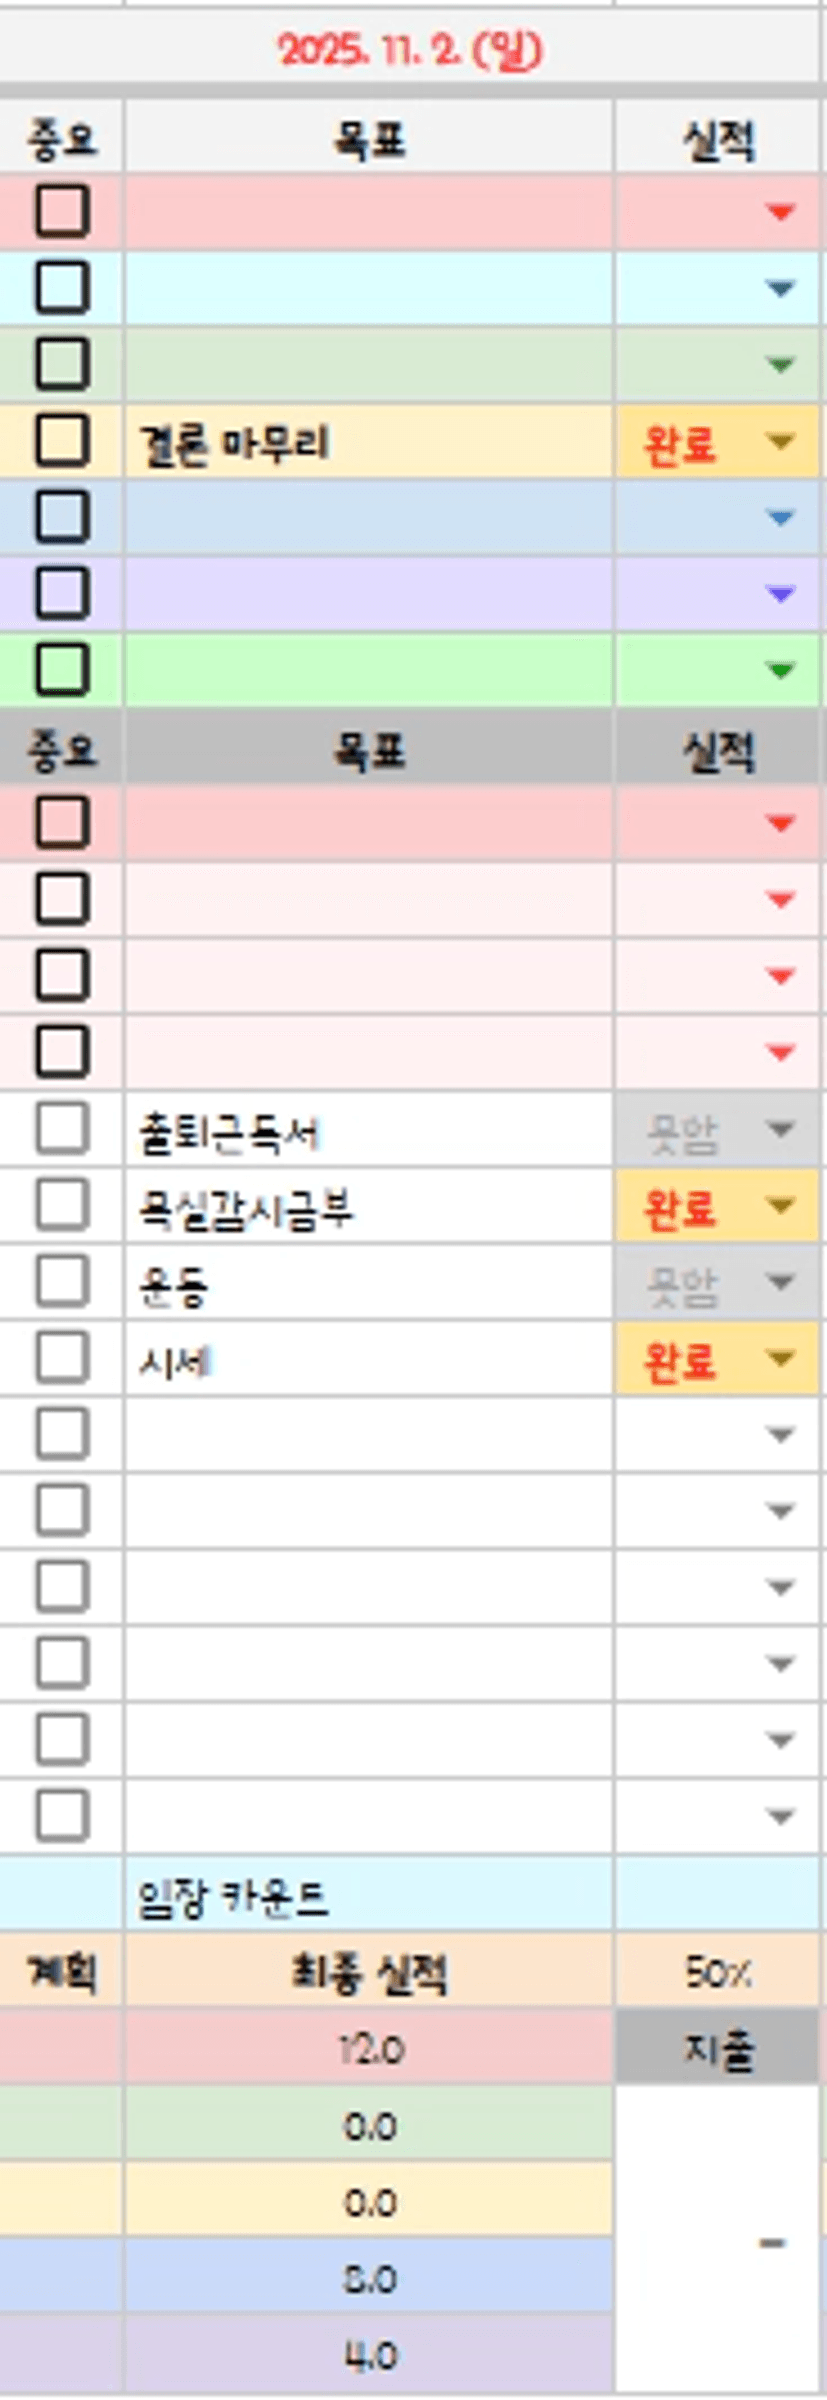The image size is (827, 2400).
Task: Select the "결론 마무리" goal cell
Action: pos(368,442)
